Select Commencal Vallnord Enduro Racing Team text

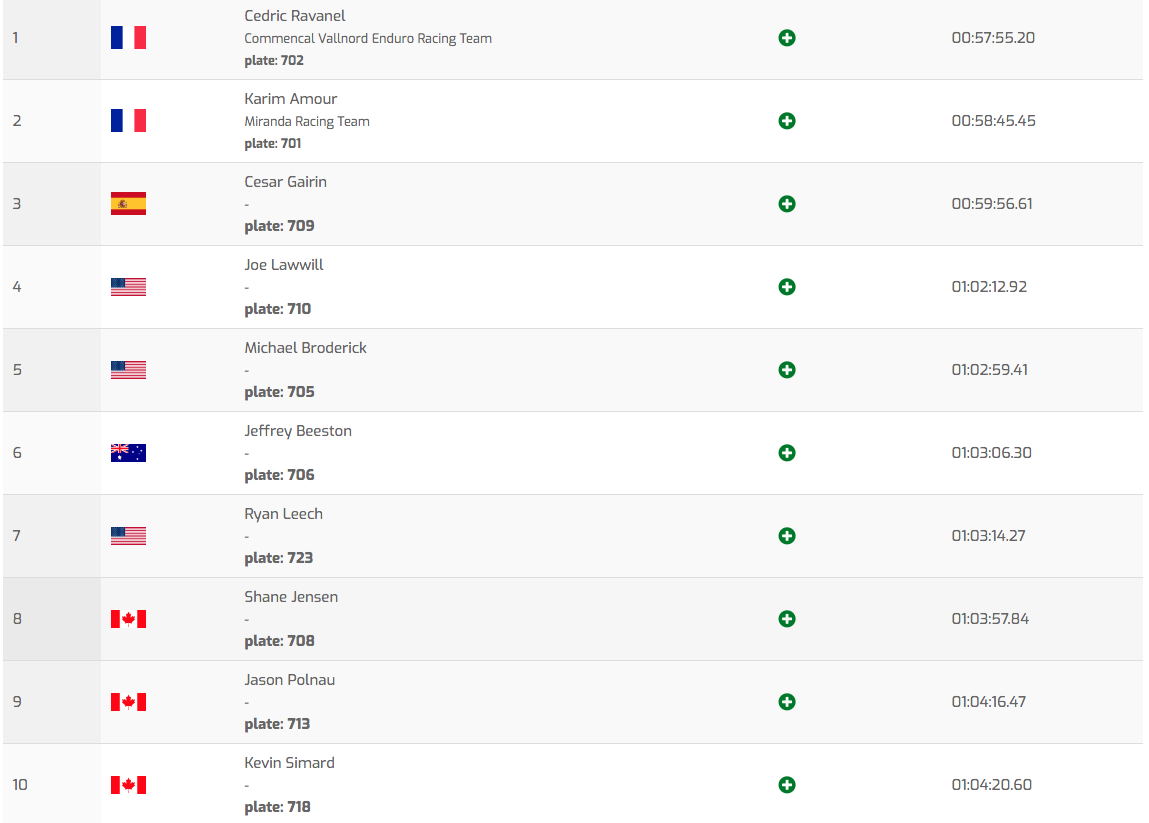tap(368, 39)
